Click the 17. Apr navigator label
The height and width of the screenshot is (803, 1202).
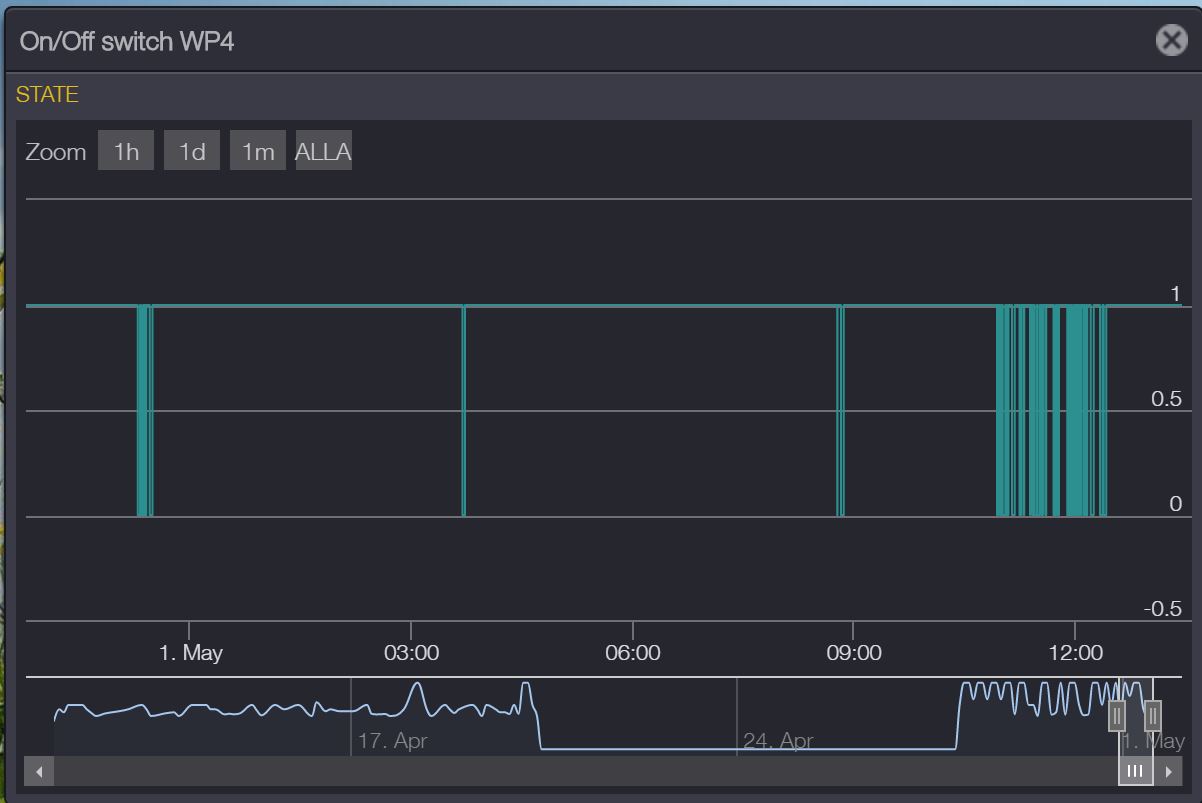pos(392,741)
